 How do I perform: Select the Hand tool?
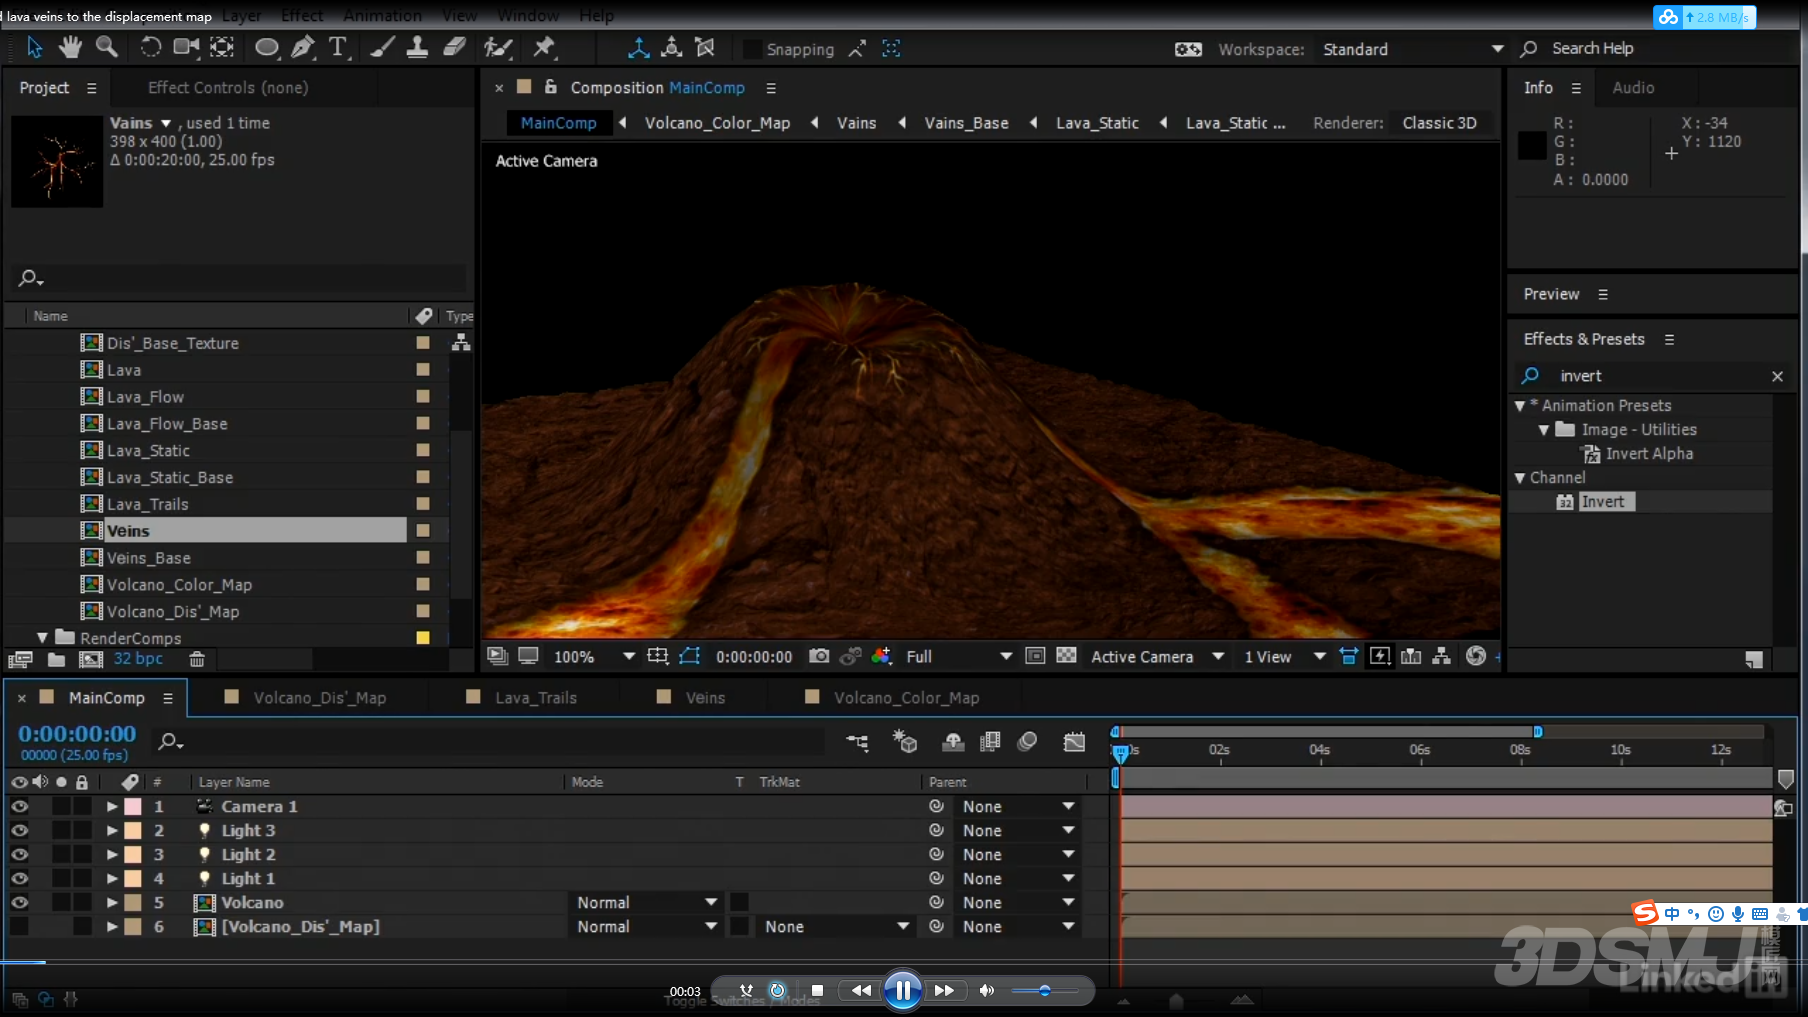click(x=69, y=47)
